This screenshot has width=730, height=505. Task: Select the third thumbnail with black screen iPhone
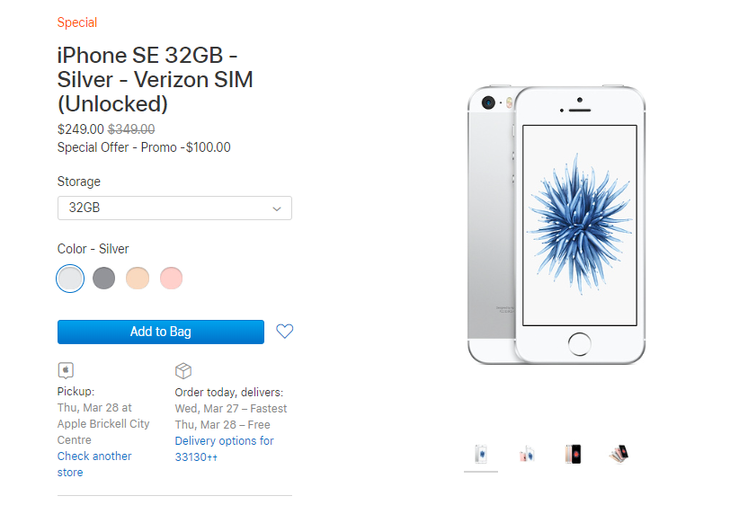[572, 453]
